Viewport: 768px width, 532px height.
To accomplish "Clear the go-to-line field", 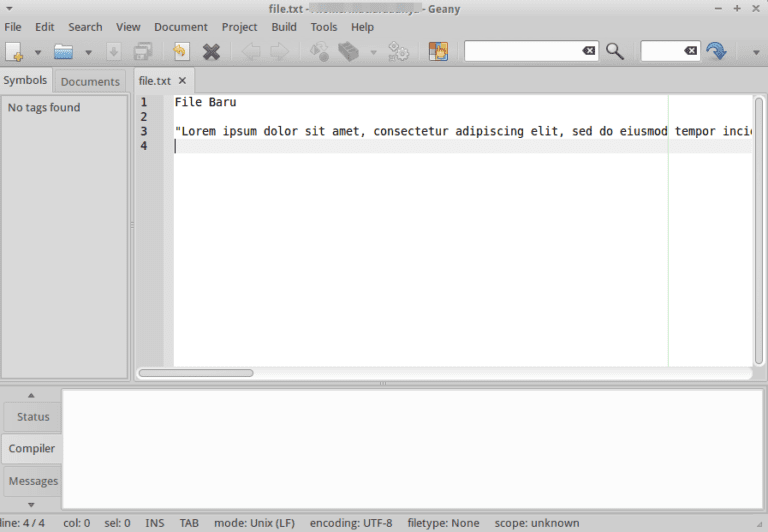I will (691, 51).
